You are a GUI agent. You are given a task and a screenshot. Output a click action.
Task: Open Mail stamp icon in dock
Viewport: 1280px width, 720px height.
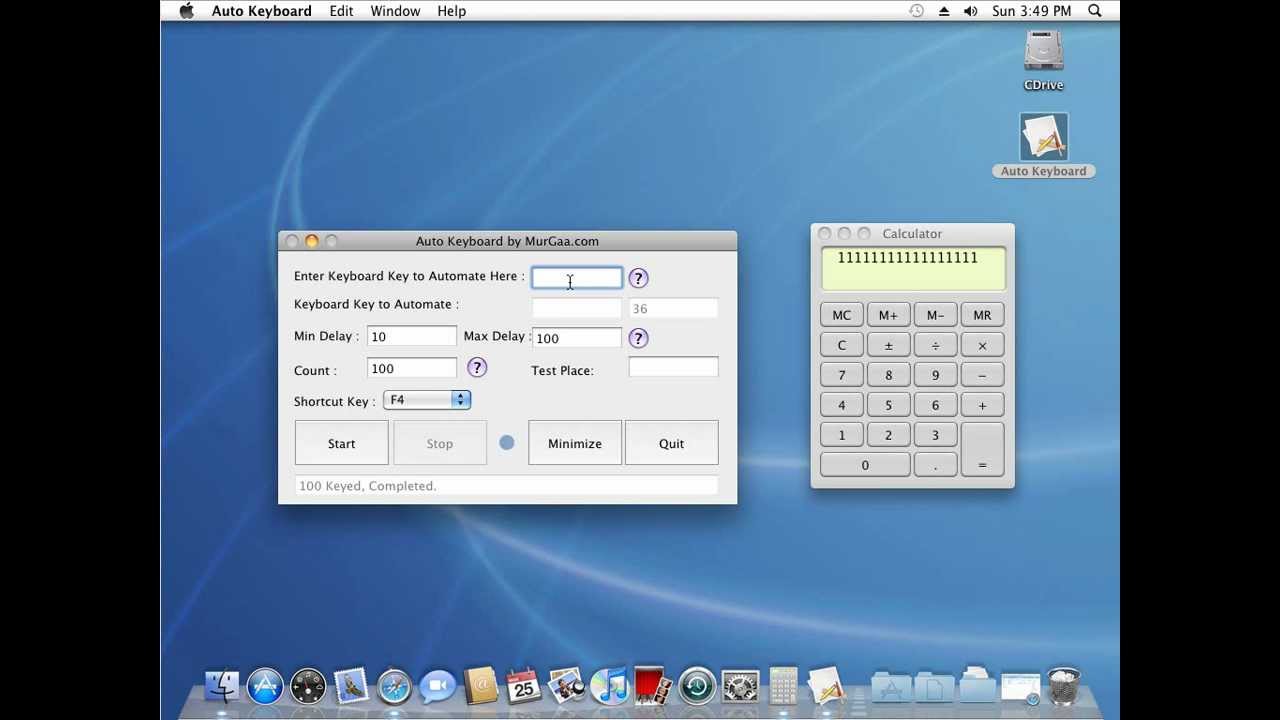[351, 686]
